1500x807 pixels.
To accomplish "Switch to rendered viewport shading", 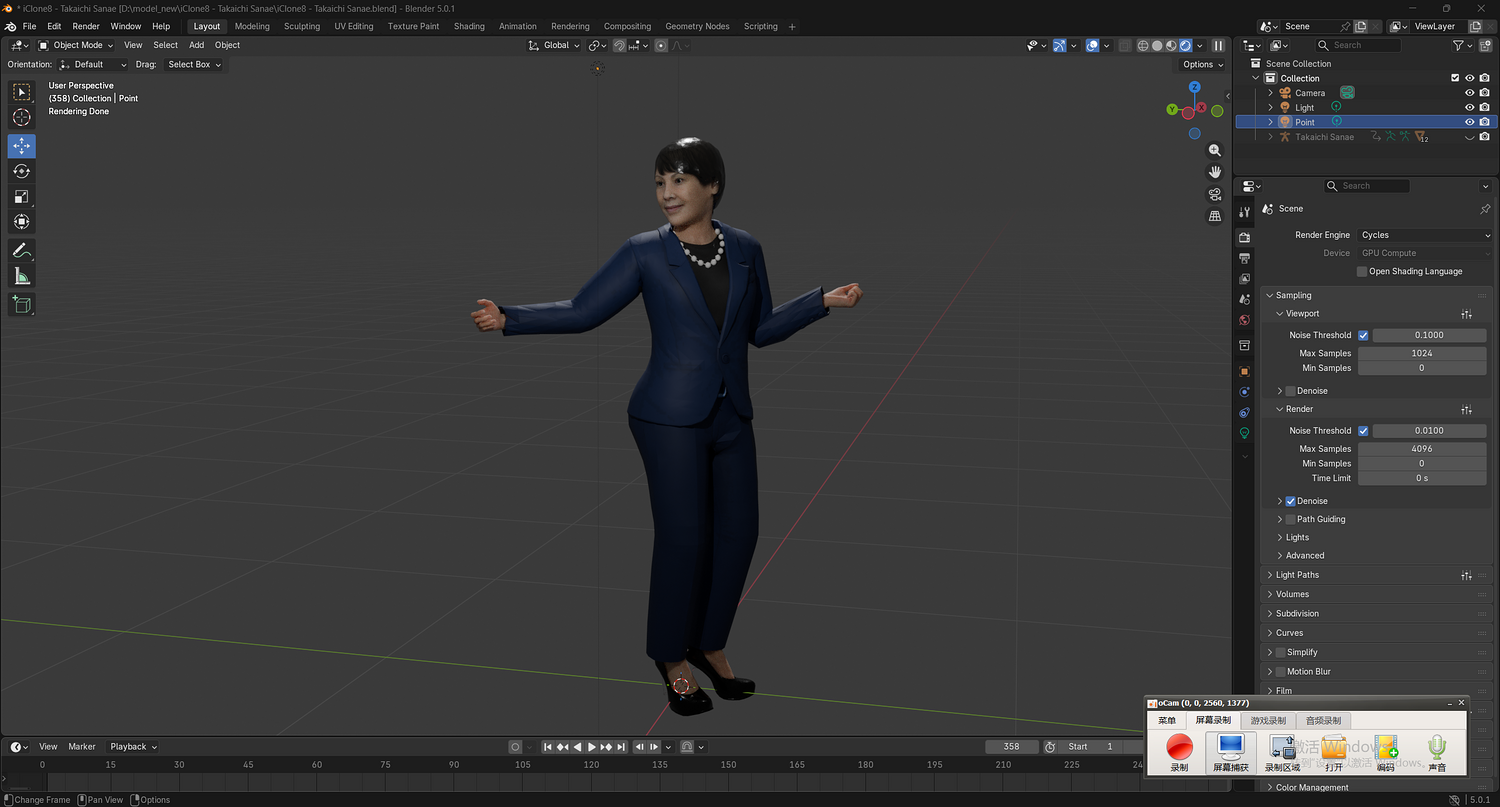I will pos(1185,45).
